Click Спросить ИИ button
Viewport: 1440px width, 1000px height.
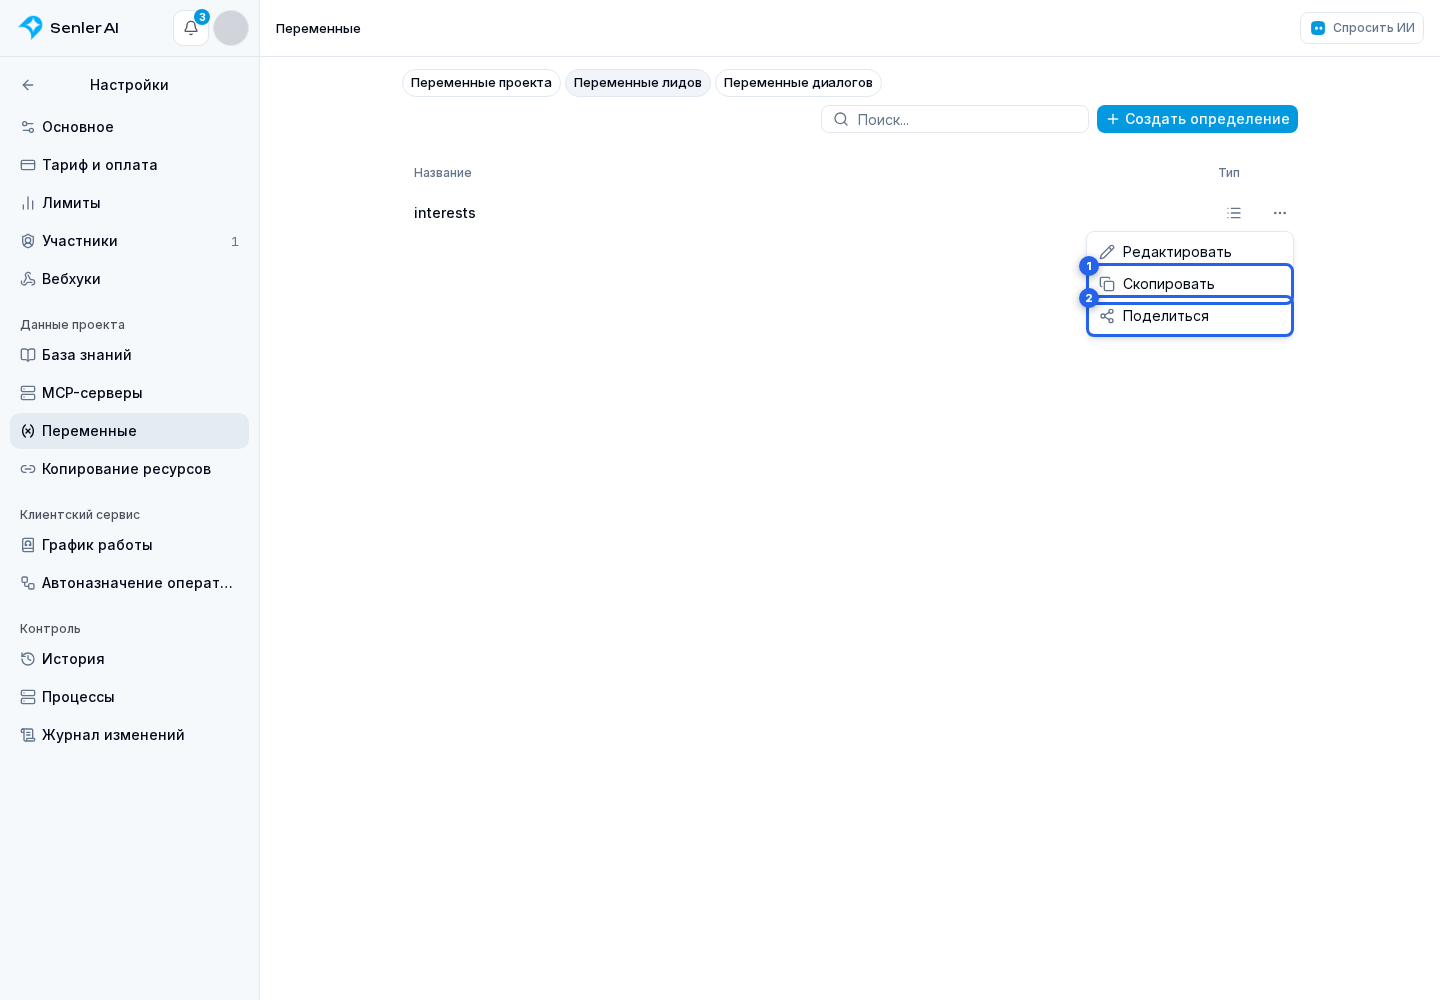[x=1362, y=28]
